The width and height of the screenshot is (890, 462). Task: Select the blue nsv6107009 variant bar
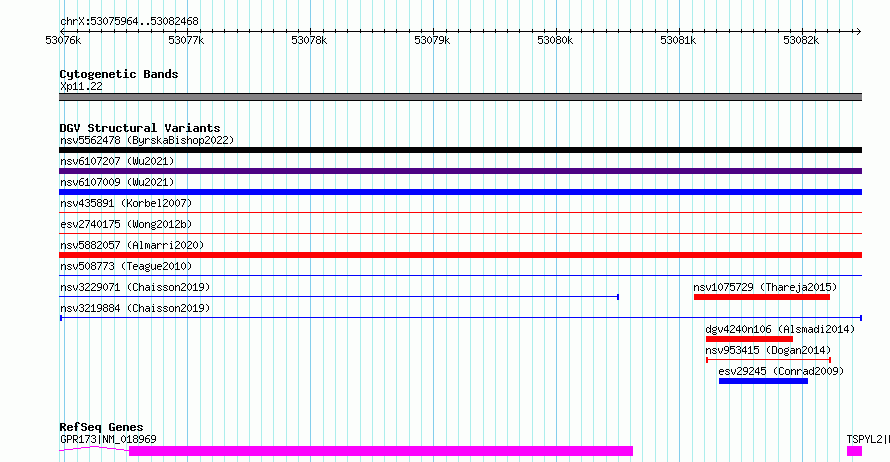(x=460, y=192)
